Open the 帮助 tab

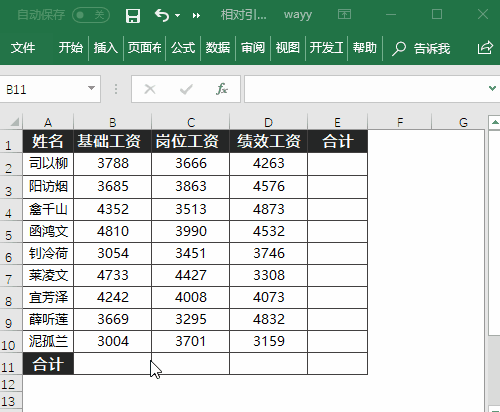pos(365,48)
